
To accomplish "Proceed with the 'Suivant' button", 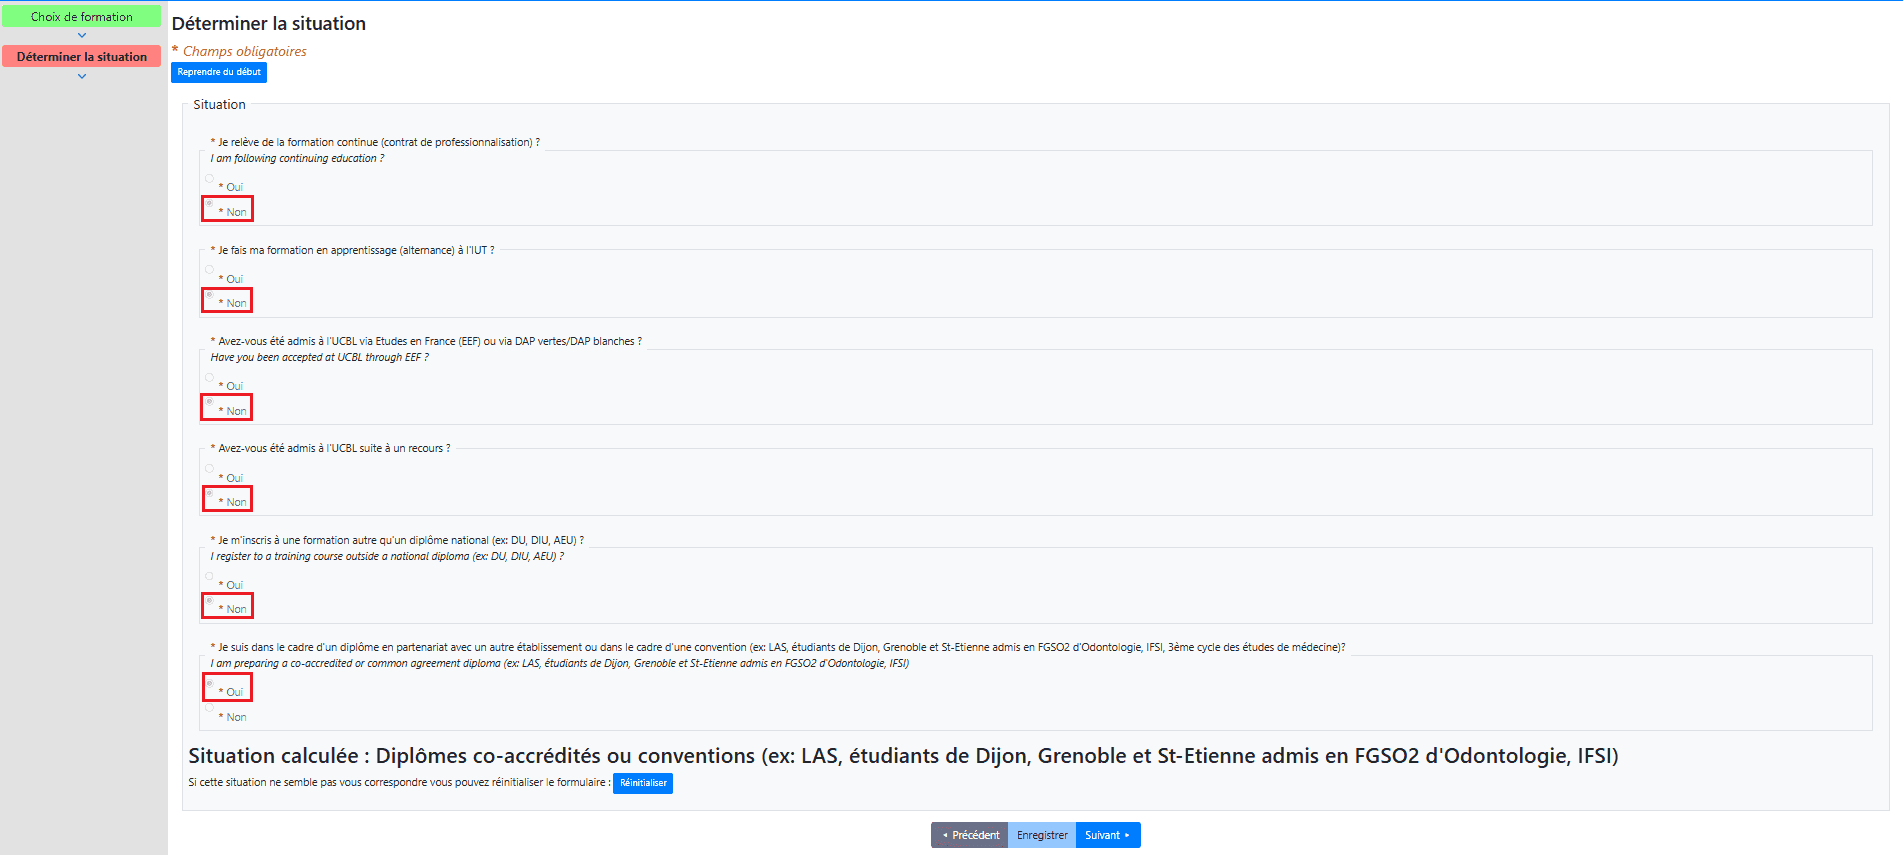I will (1107, 835).
